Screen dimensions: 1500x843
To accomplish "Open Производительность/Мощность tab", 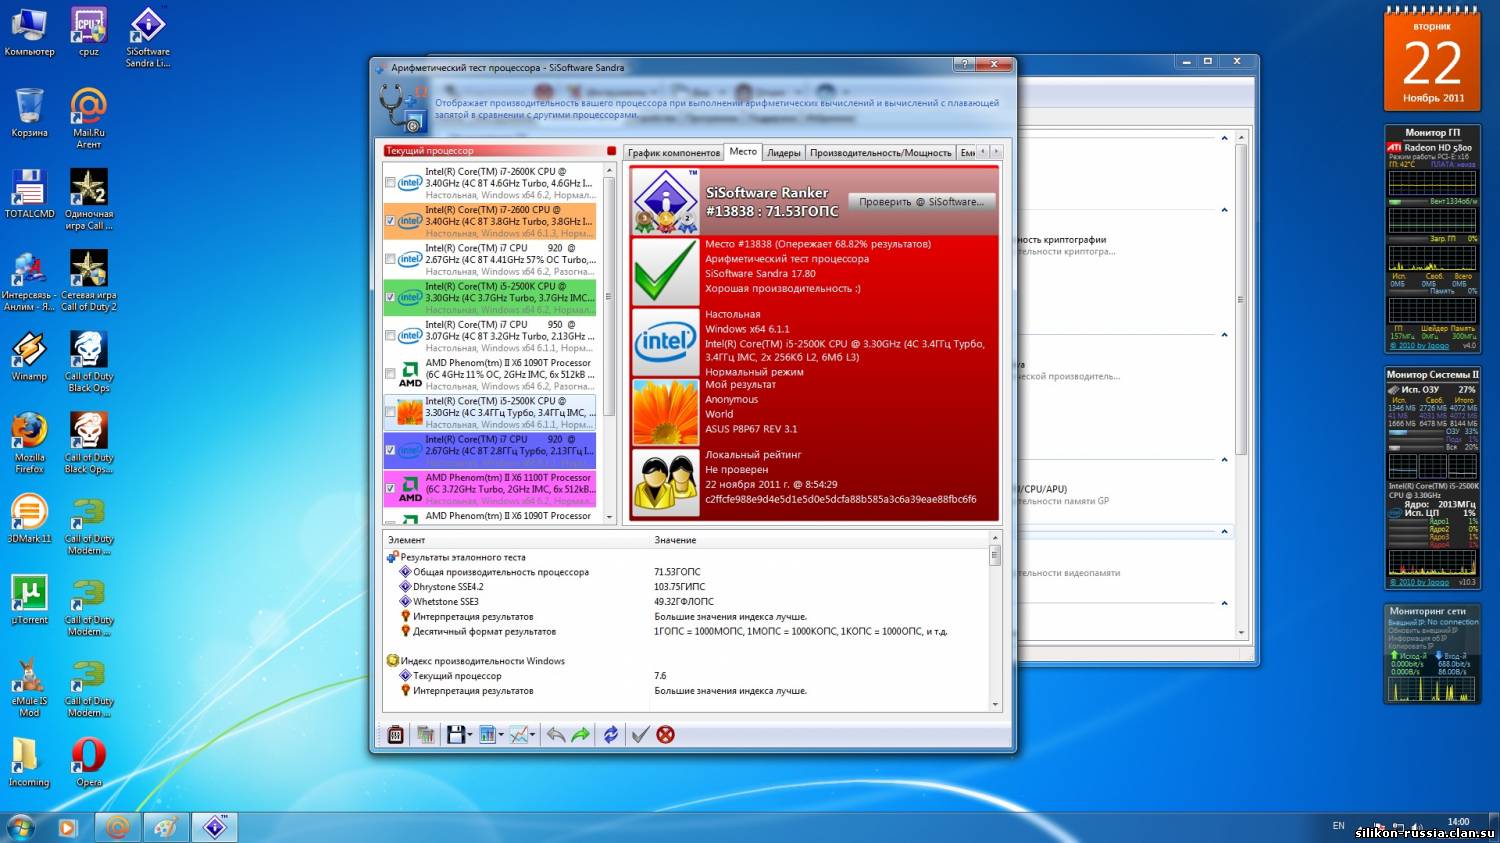I will [x=881, y=153].
